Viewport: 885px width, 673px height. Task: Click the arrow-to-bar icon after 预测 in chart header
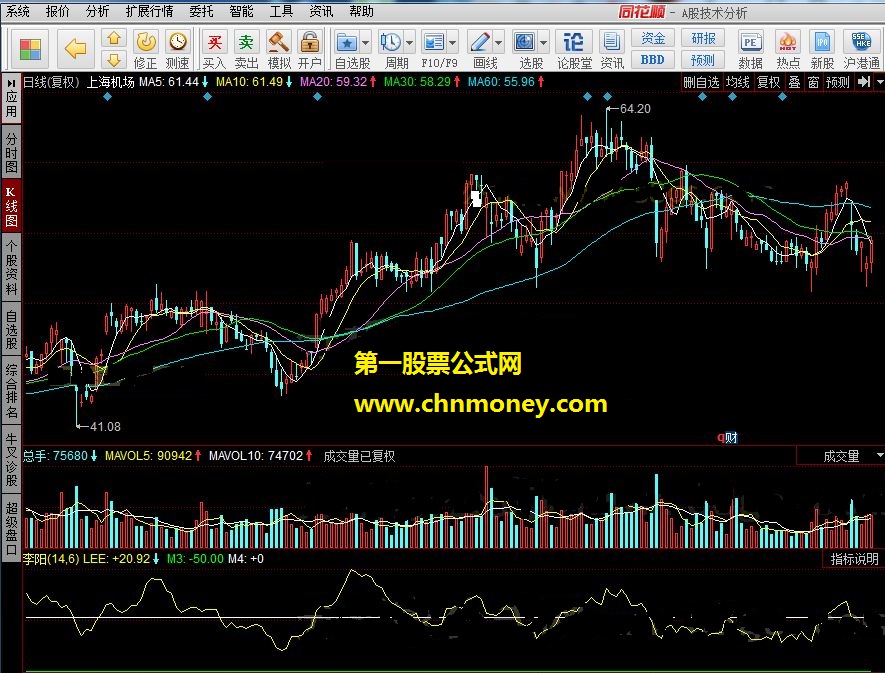[x=864, y=82]
